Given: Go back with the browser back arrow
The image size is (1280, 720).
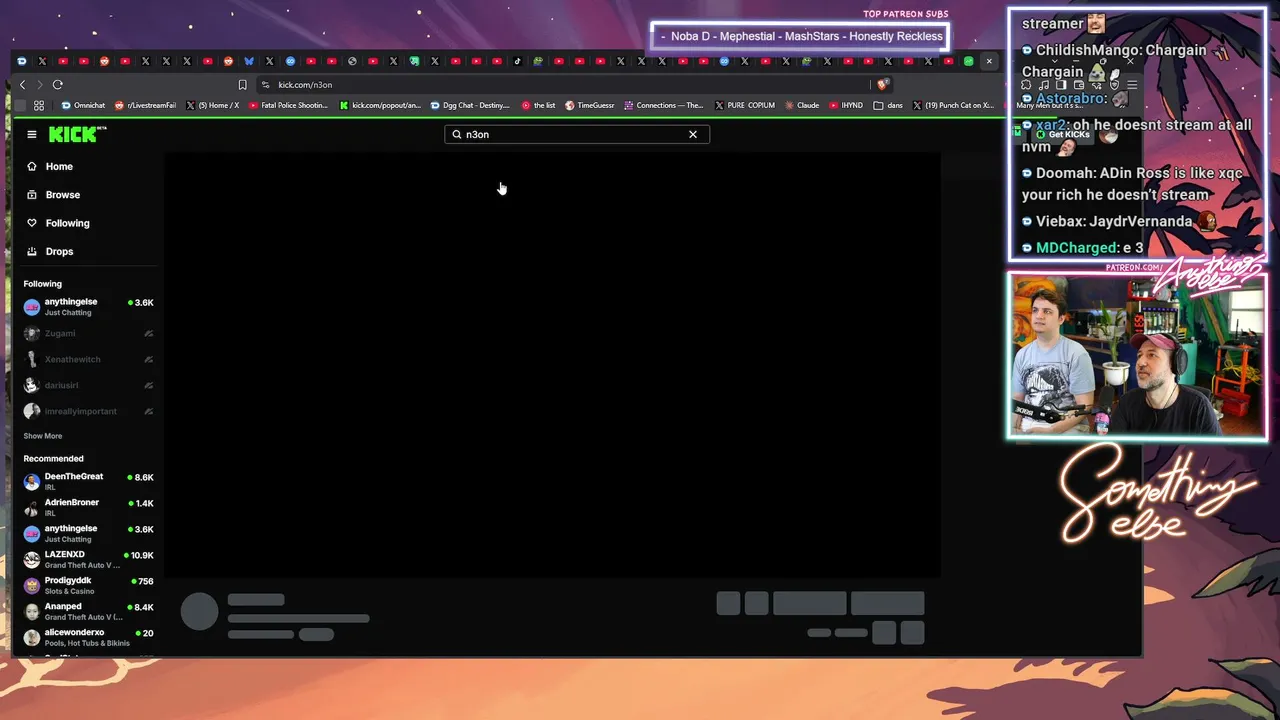Looking at the screenshot, I should [x=22, y=85].
